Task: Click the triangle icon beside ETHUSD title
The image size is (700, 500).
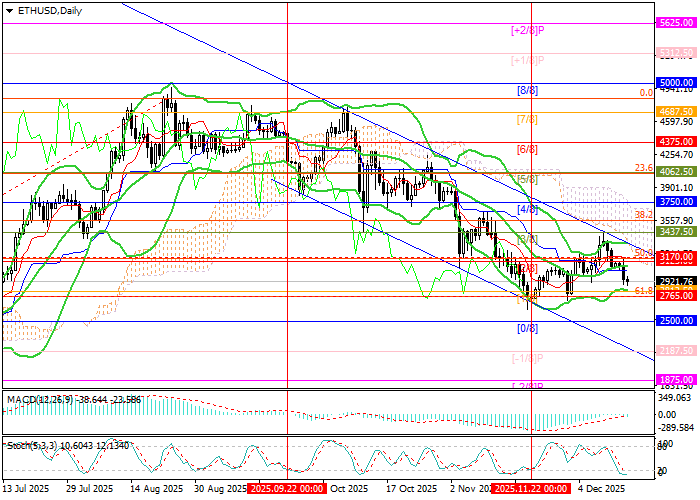Action: tap(9, 10)
